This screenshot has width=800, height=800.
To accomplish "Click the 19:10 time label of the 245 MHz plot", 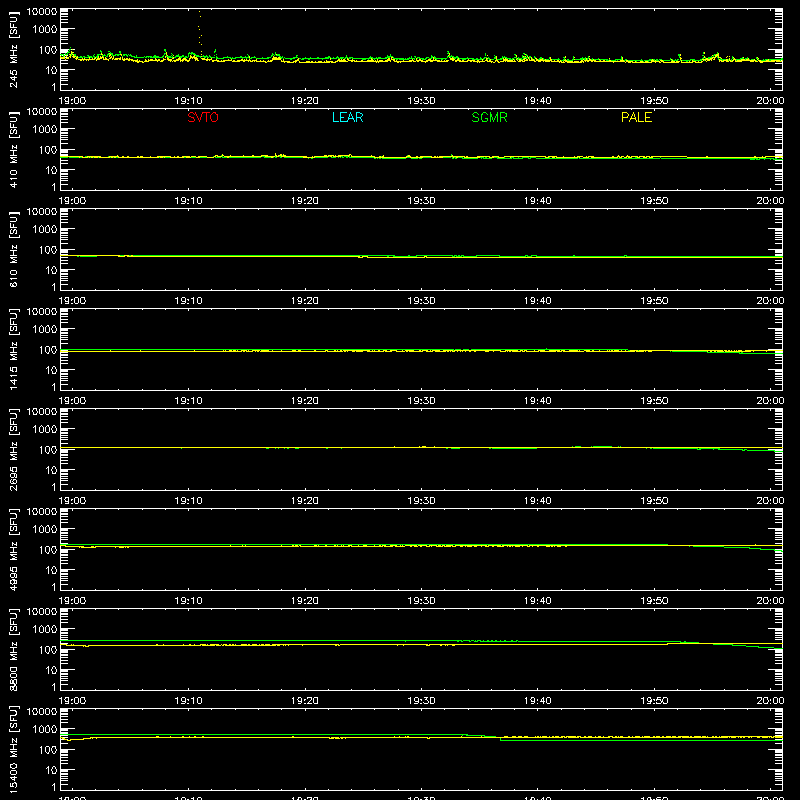I will click(188, 101).
